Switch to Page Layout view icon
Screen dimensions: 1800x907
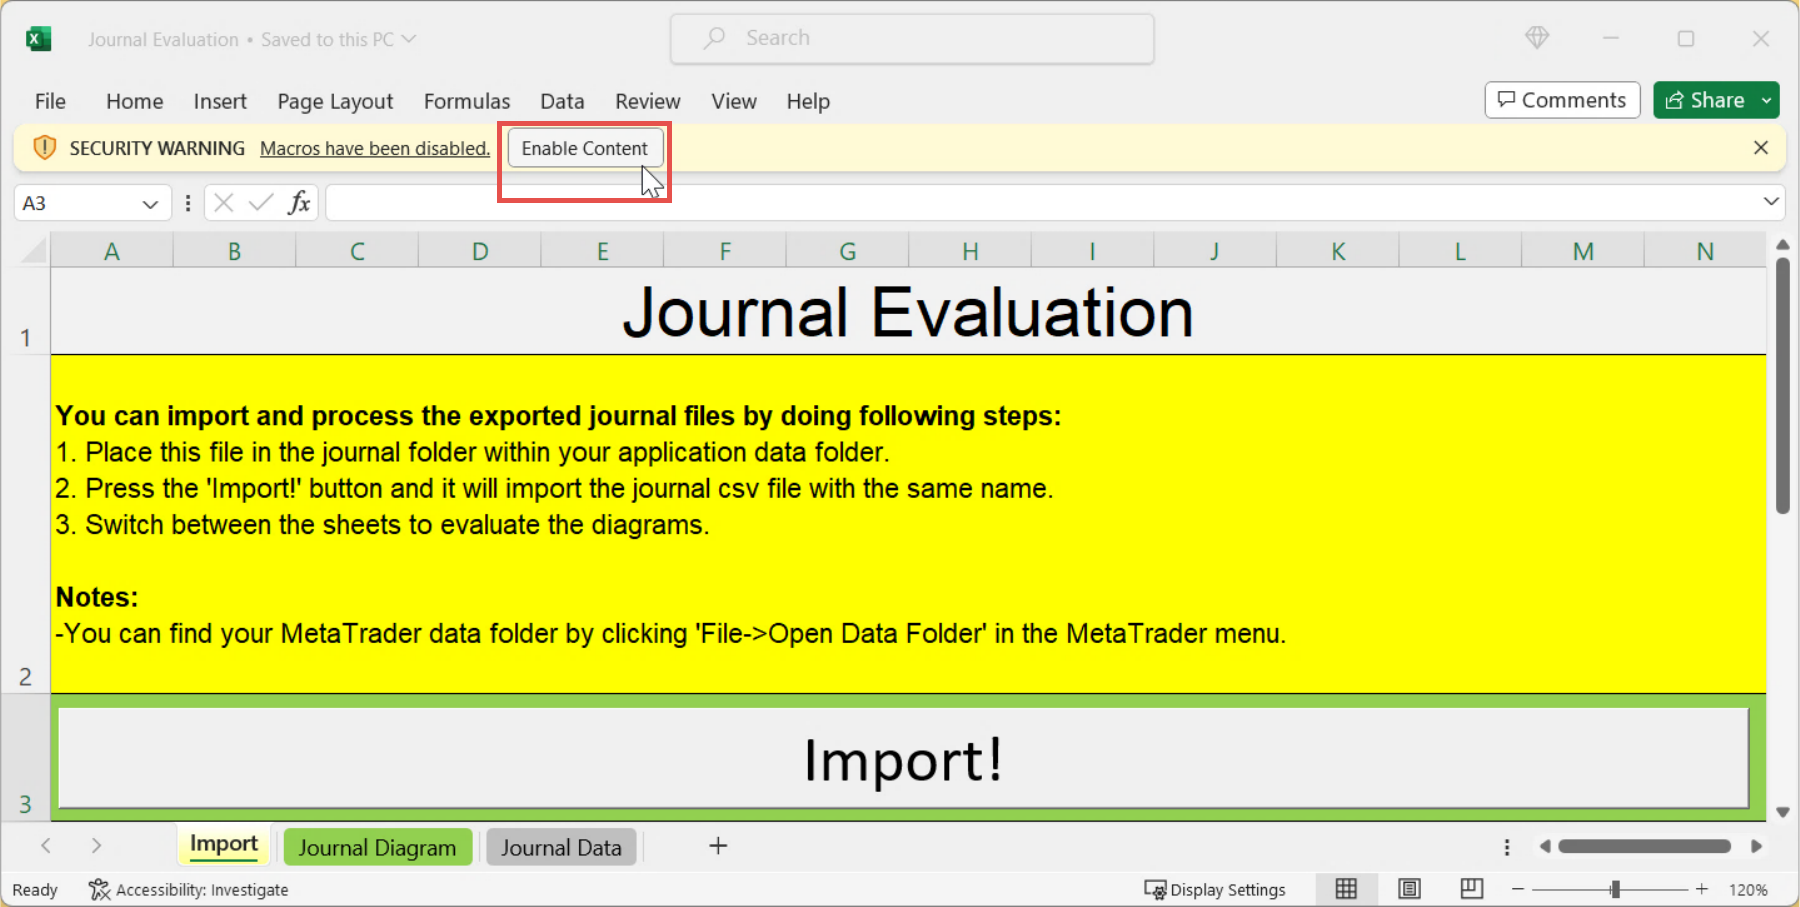pyautogui.click(x=1409, y=889)
